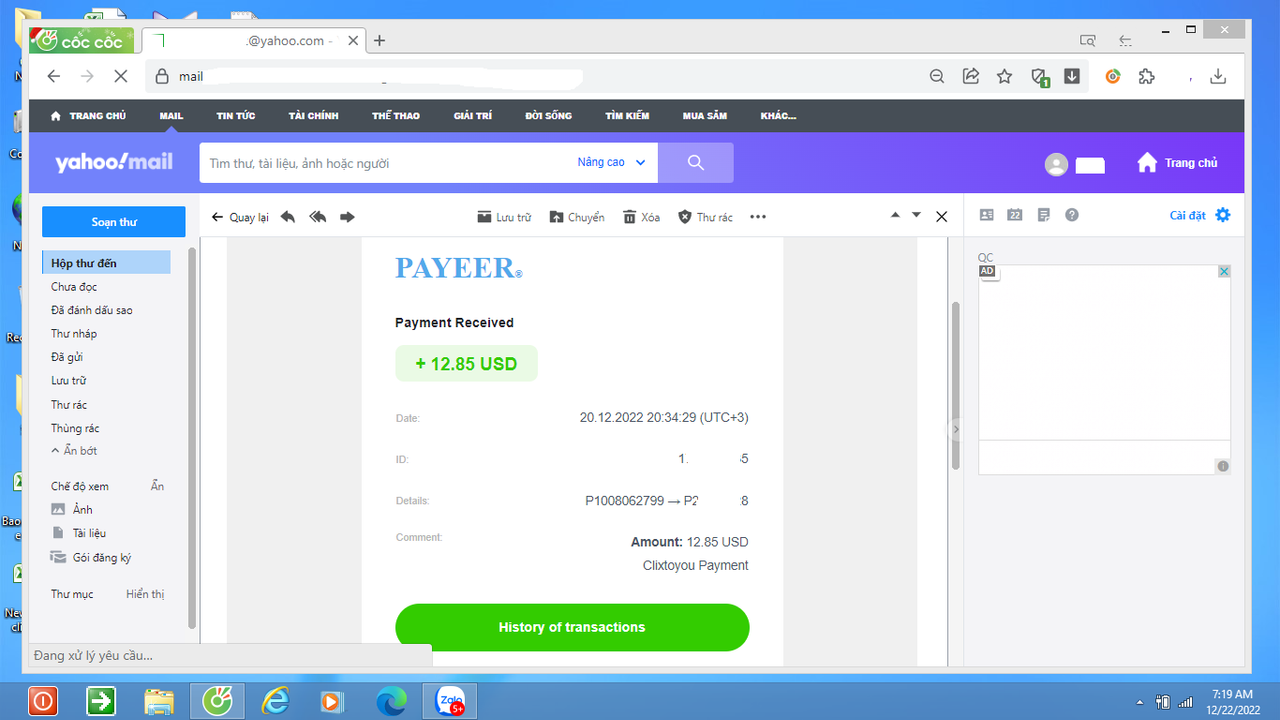This screenshot has height=720, width=1280.
Task: Collapse the right side panel handle
Action: point(955,429)
